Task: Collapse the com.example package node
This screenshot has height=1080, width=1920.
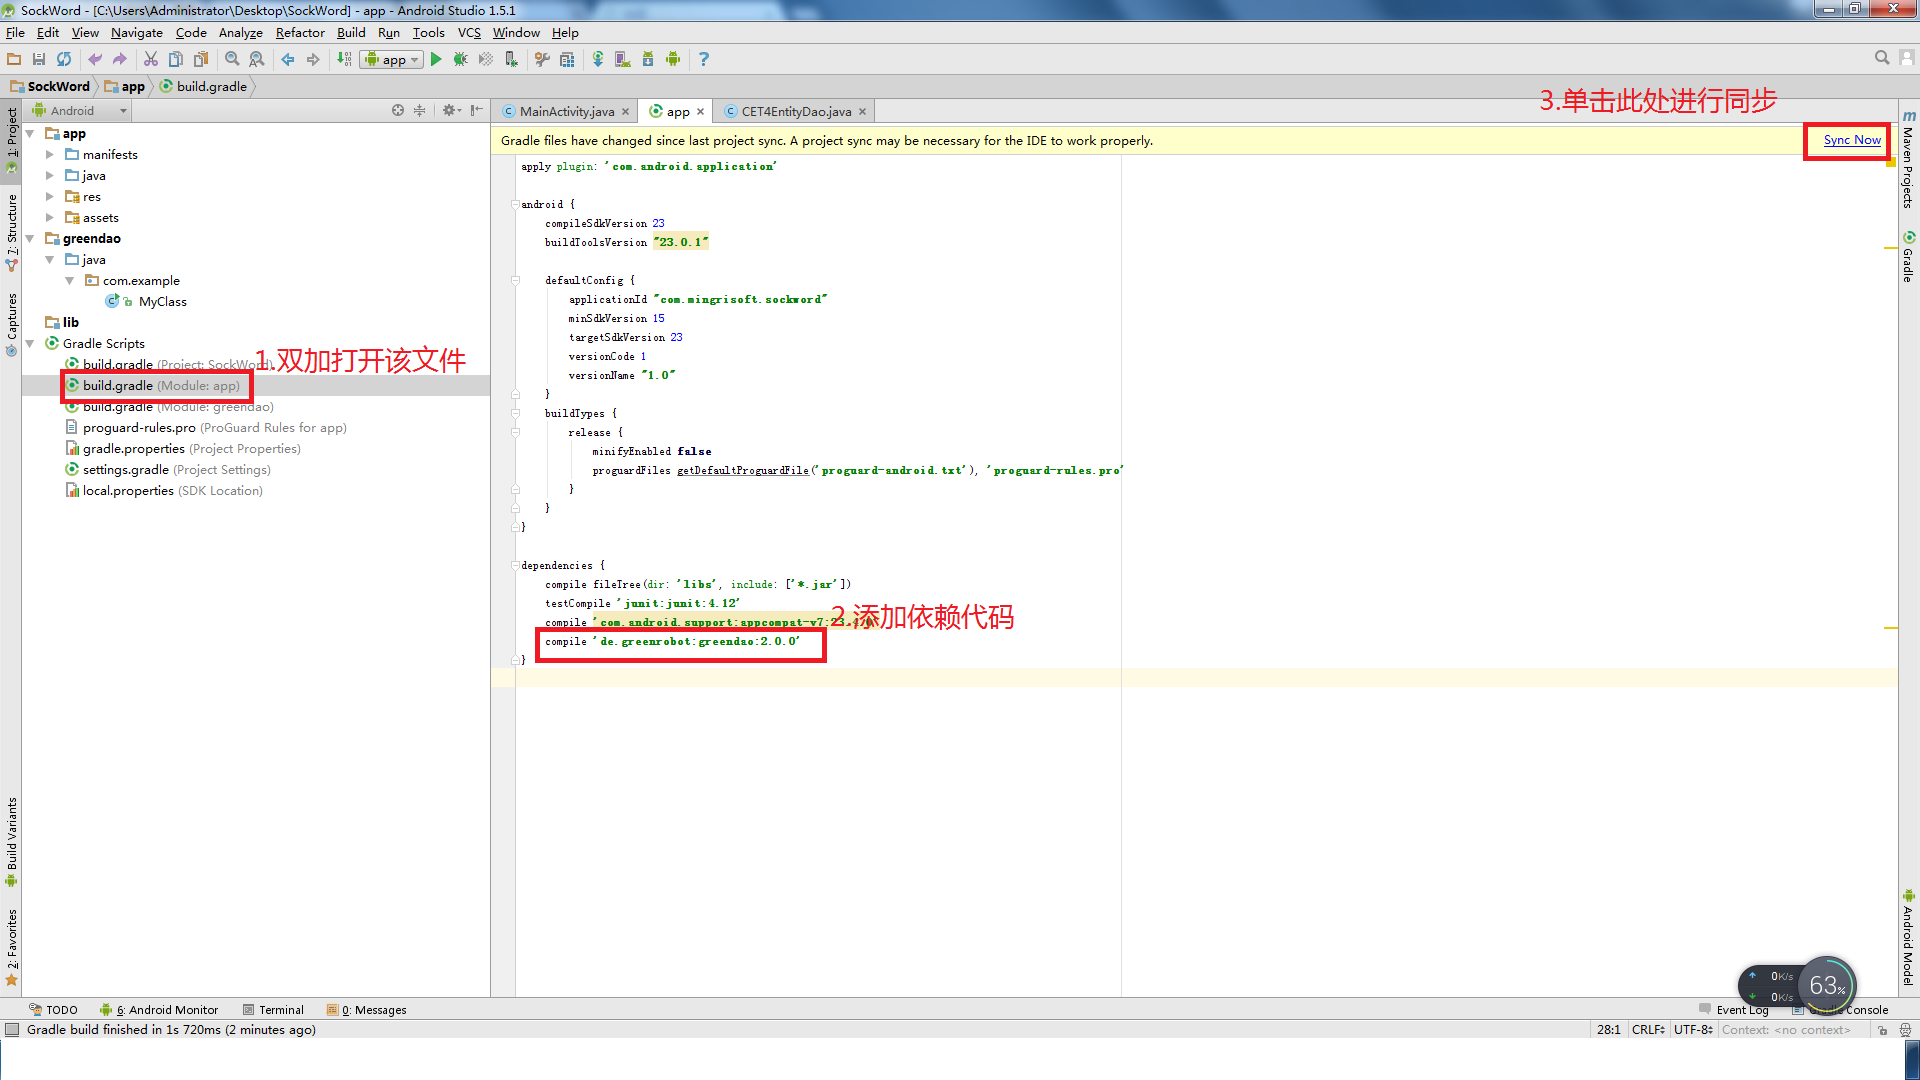Action: pyautogui.click(x=70, y=280)
